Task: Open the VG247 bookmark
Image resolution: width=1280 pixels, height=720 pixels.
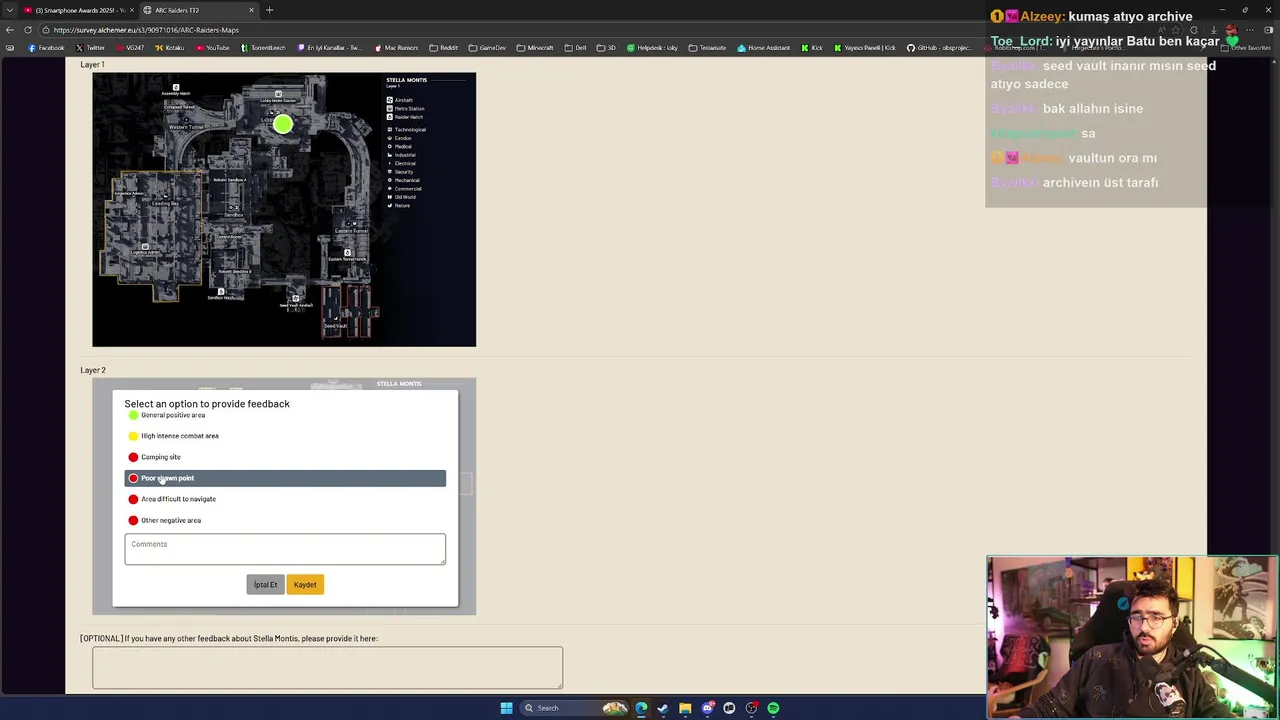Action: pos(130,48)
